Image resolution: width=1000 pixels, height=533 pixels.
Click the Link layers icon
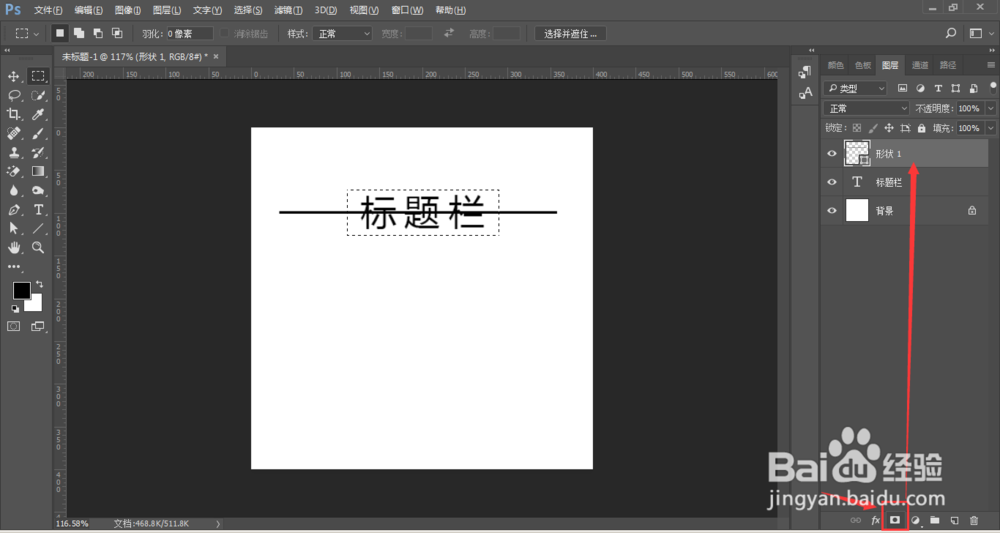pos(855,520)
